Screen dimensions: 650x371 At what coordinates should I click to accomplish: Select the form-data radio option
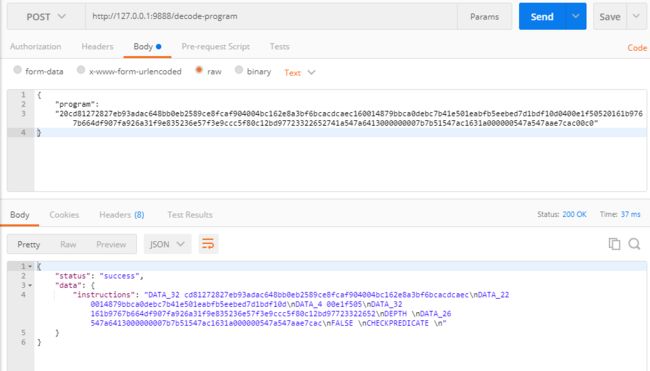click(17, 70)
